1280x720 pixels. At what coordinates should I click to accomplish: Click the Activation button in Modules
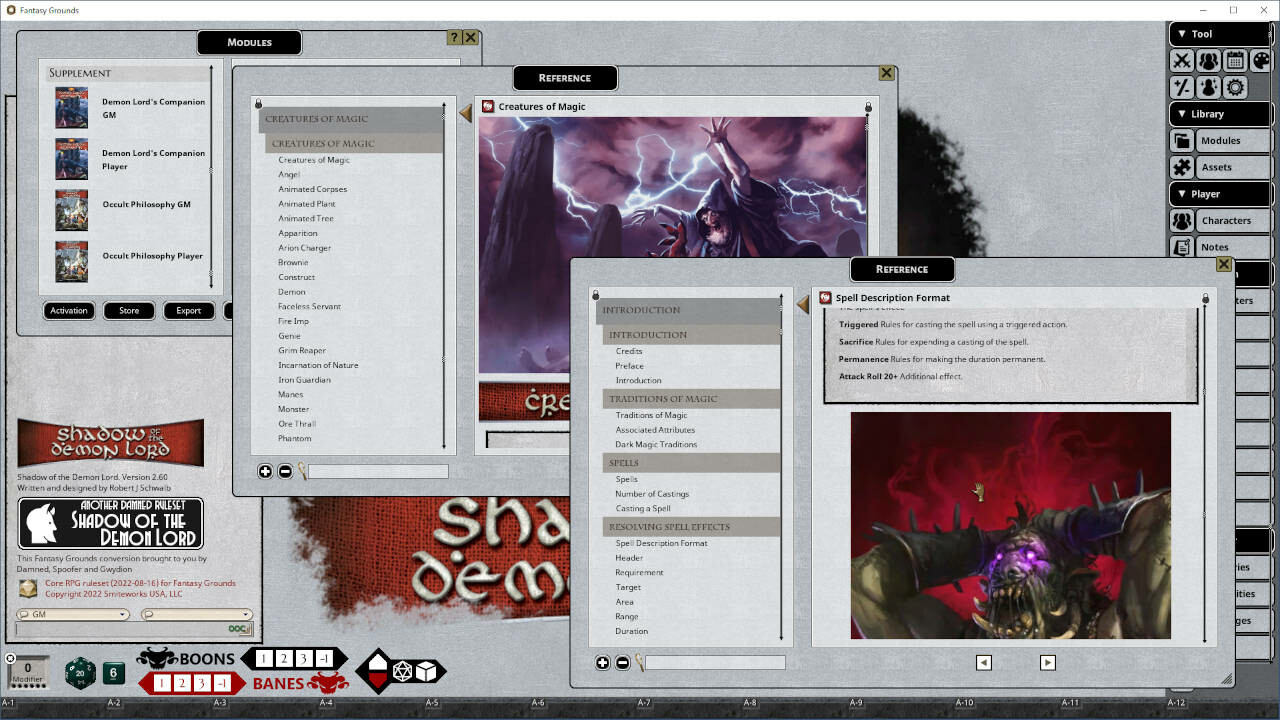click(x=69, y=310)
